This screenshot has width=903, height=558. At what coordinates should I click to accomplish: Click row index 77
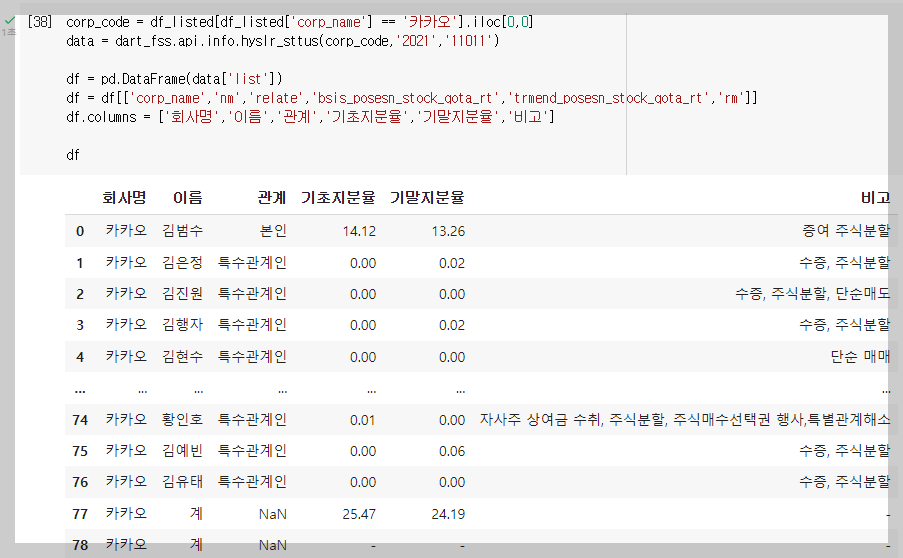pos(80,514)
